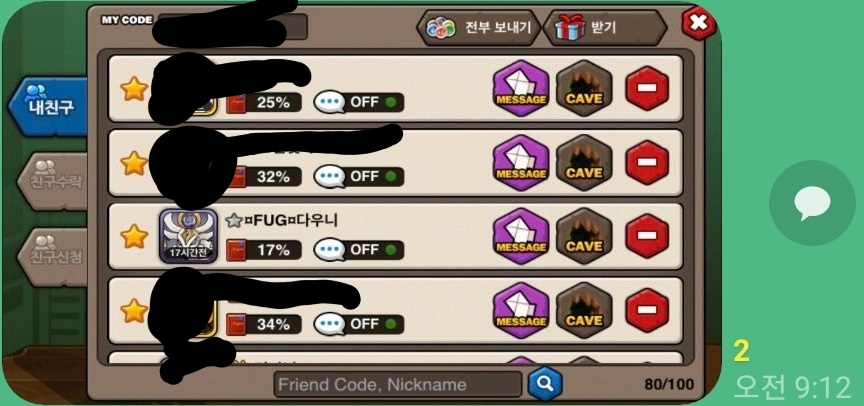Screen dimensions: 864x406
Task: Visit CAVE of ¤FUG¤다우니
Action: (584, 236)
